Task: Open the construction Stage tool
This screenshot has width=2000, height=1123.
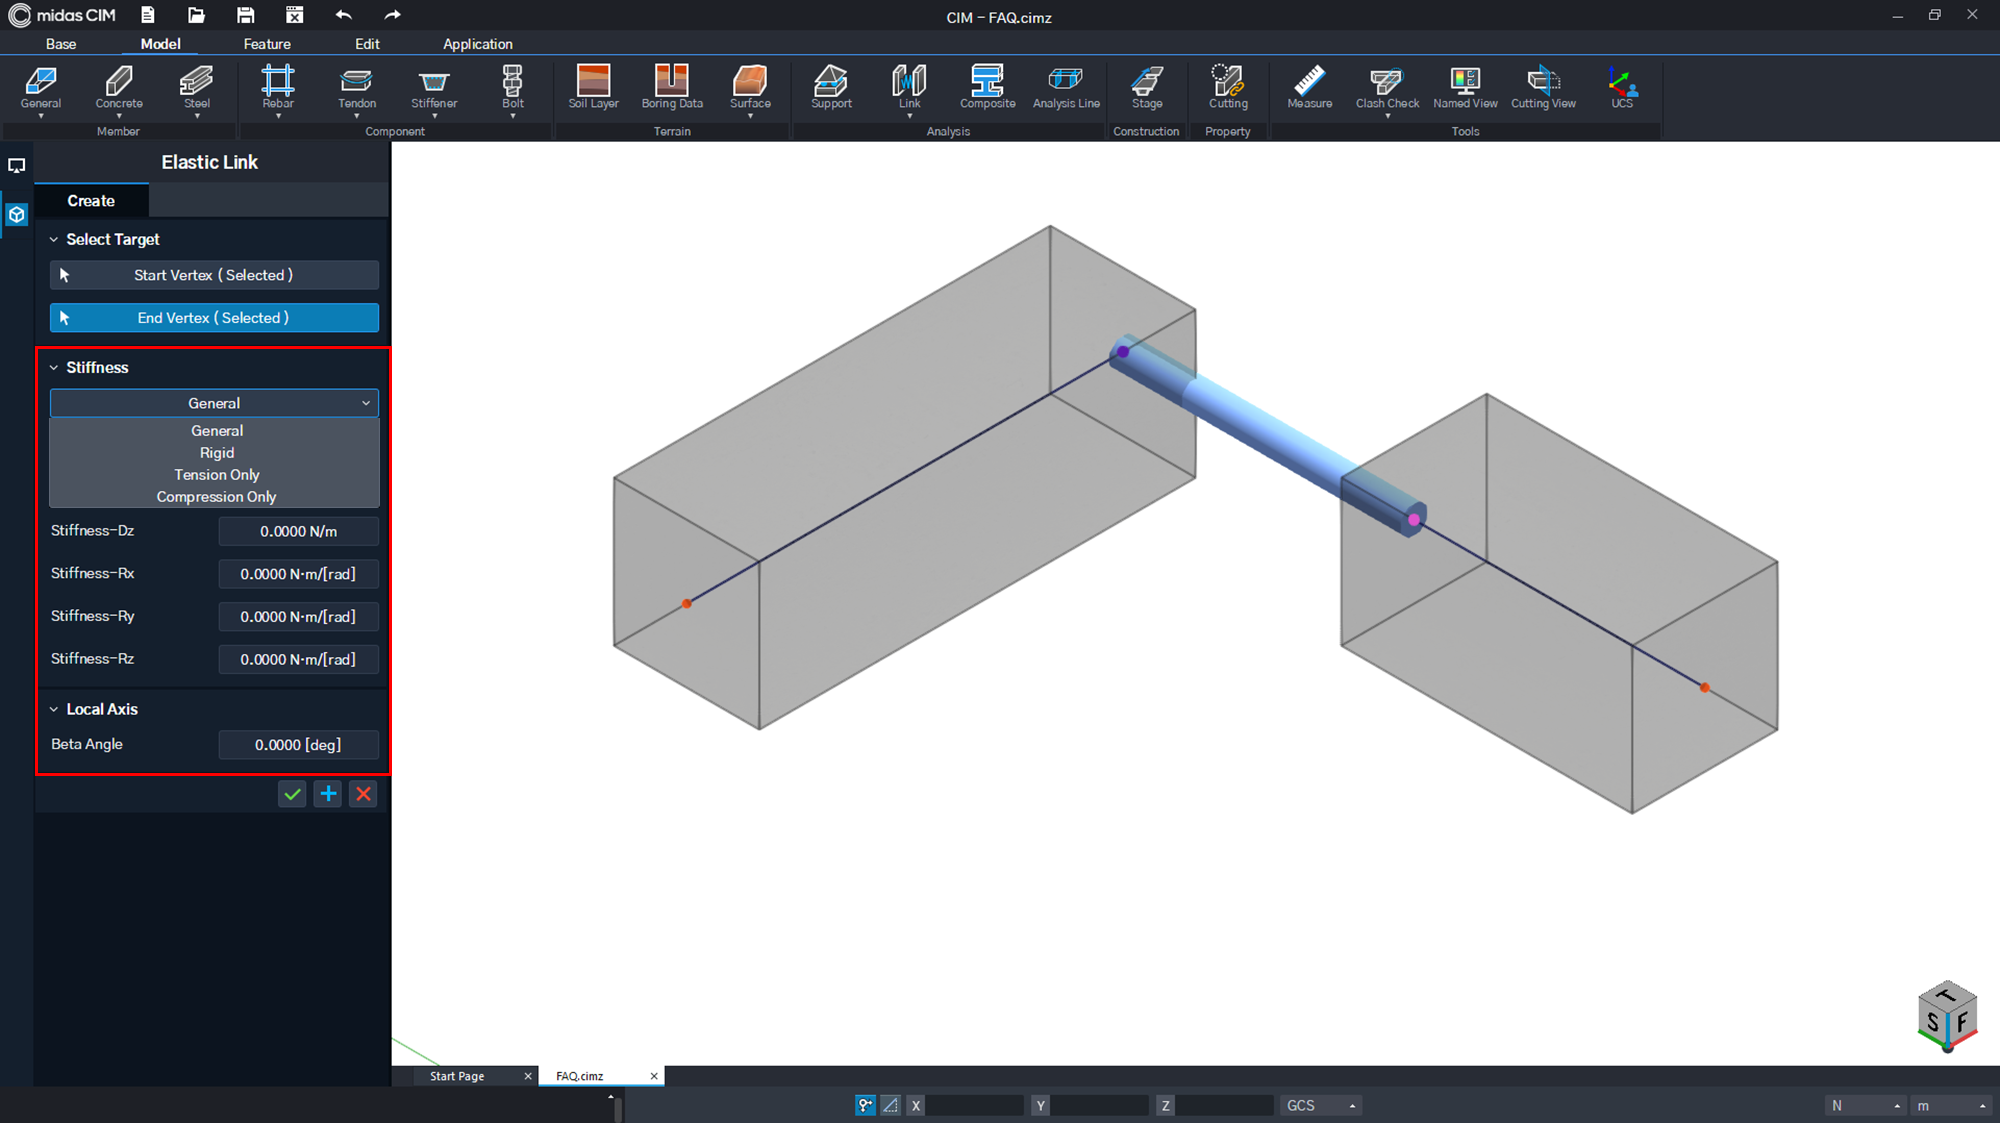Action: [x=1147, y=88]
